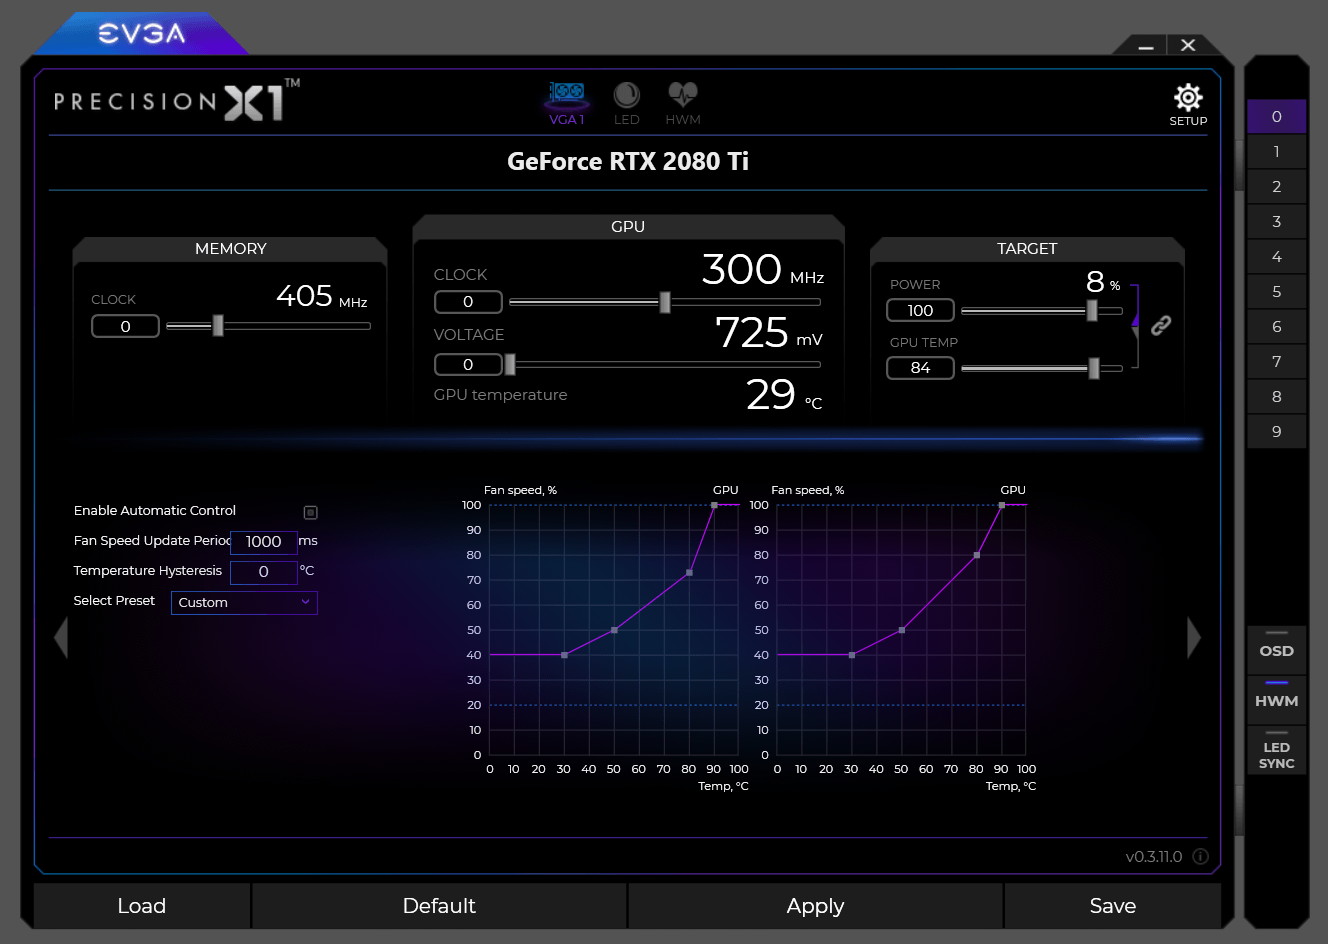
Task: Click left fan curve point at 40%
Action: pyautogui.click(x=565, y=655)
